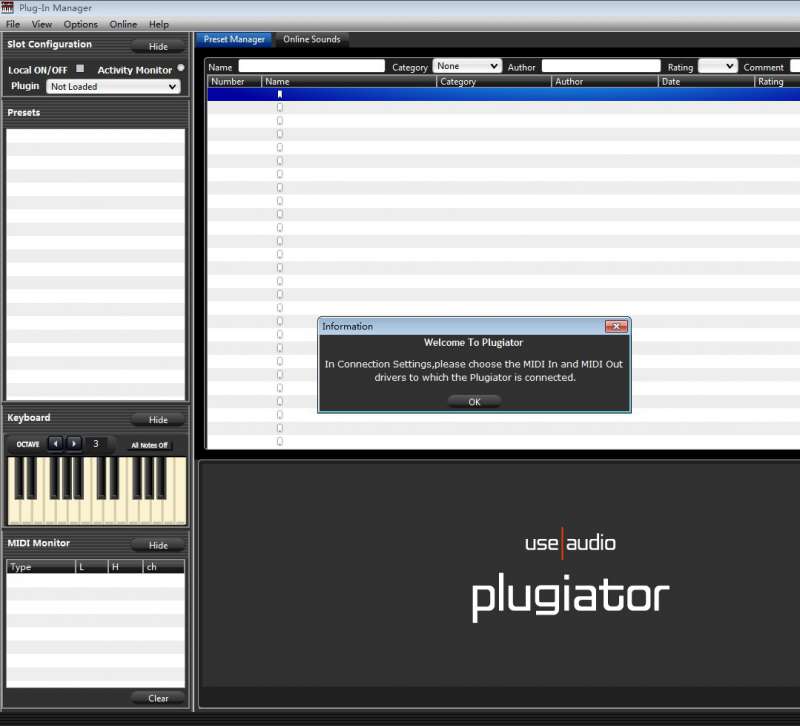Open the Plugin dropdown showing Not Loaded
The height and width of the screenshot is (726, 800).
(113, 87)
